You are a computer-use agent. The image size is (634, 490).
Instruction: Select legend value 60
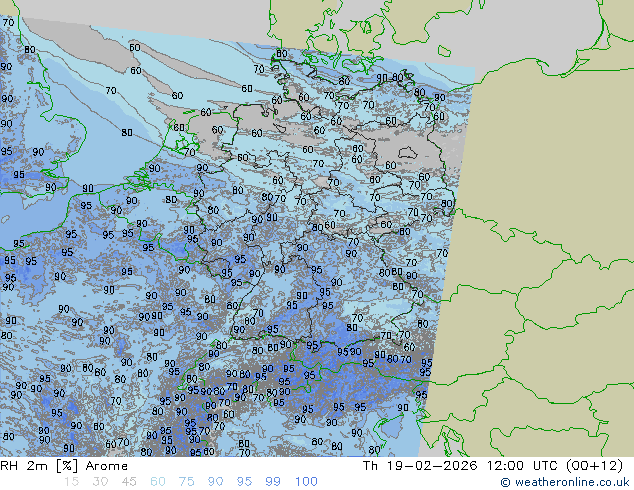click(158, 482)
